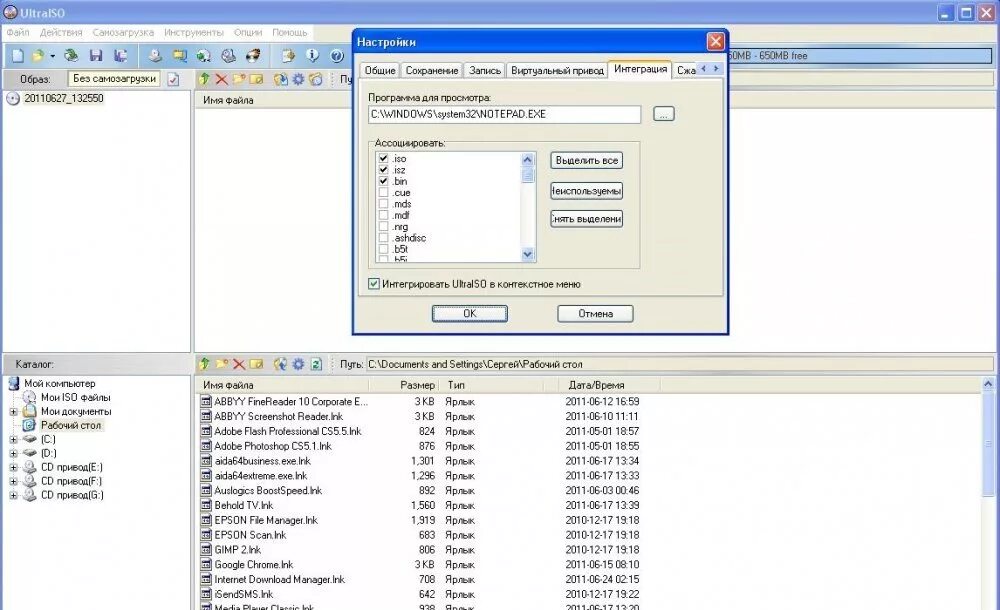The height and width of the screenshot is (610, 1000).
Task: Click the Снять выделение button
Action: (587, 219)
